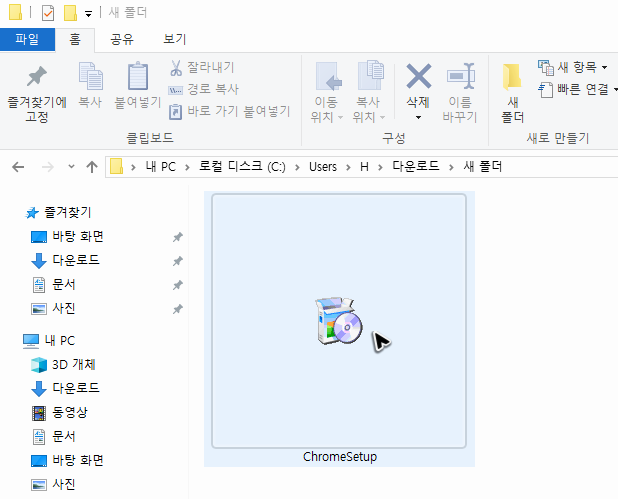Select 새 폴더 in the address breadcrumb

482,166
